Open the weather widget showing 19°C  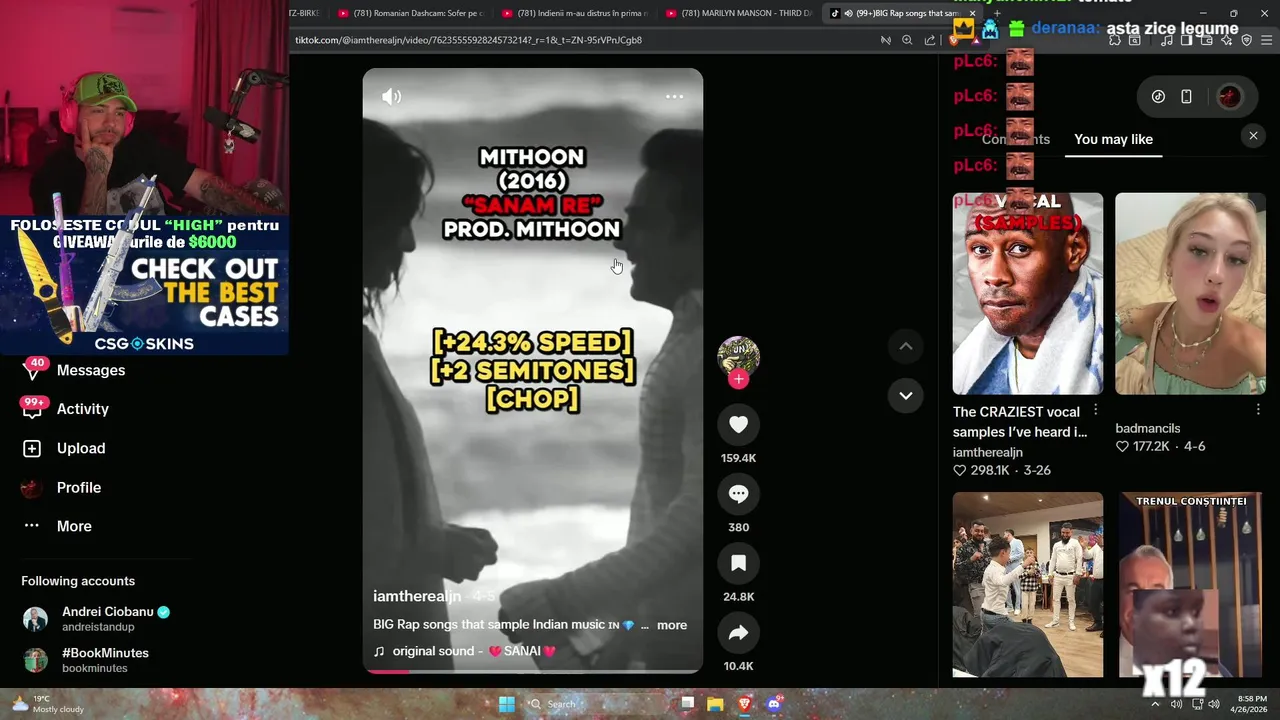[47, 704]
